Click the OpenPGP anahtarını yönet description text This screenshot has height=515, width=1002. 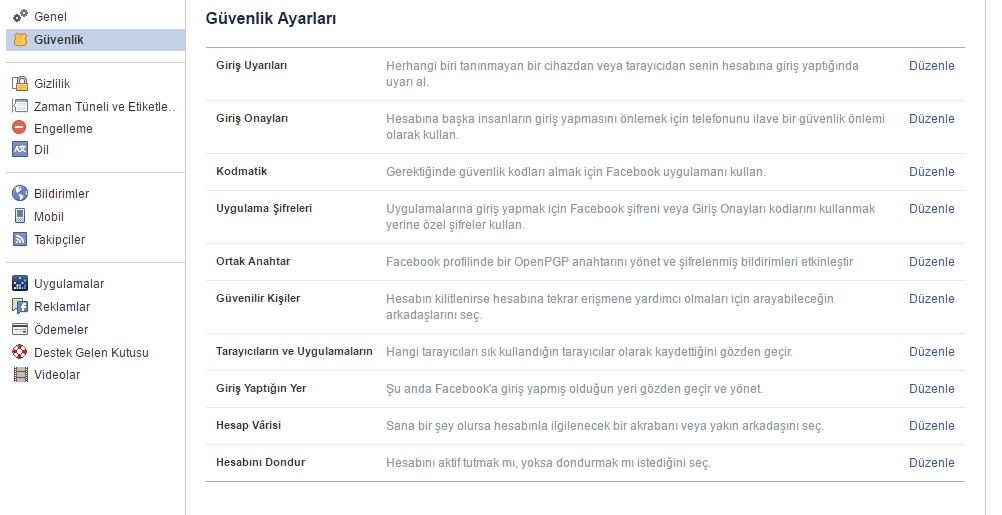(x=619, y=262)
